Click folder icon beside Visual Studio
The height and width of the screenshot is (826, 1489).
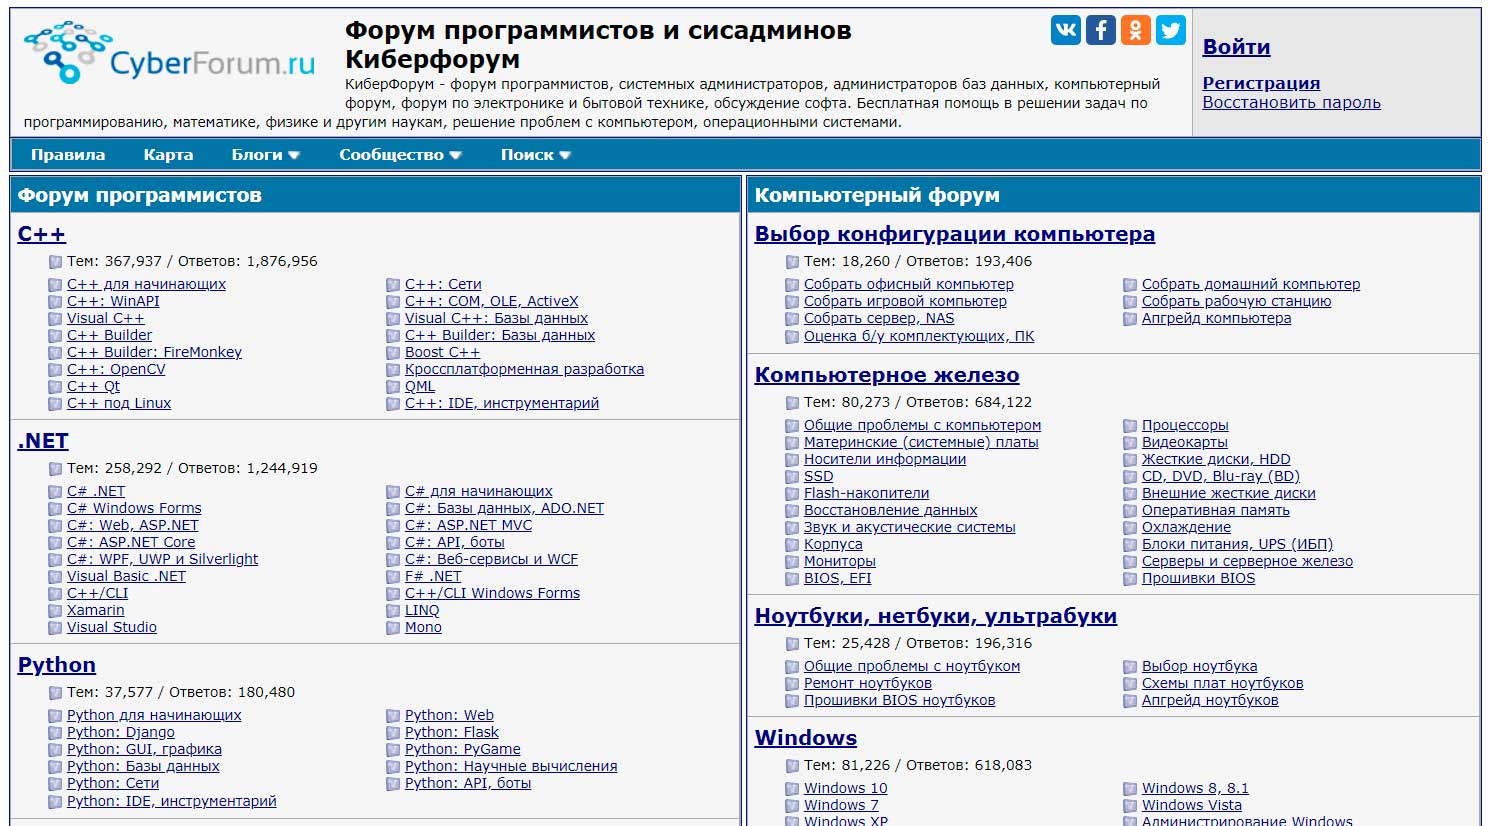click(x=56, y=628)
